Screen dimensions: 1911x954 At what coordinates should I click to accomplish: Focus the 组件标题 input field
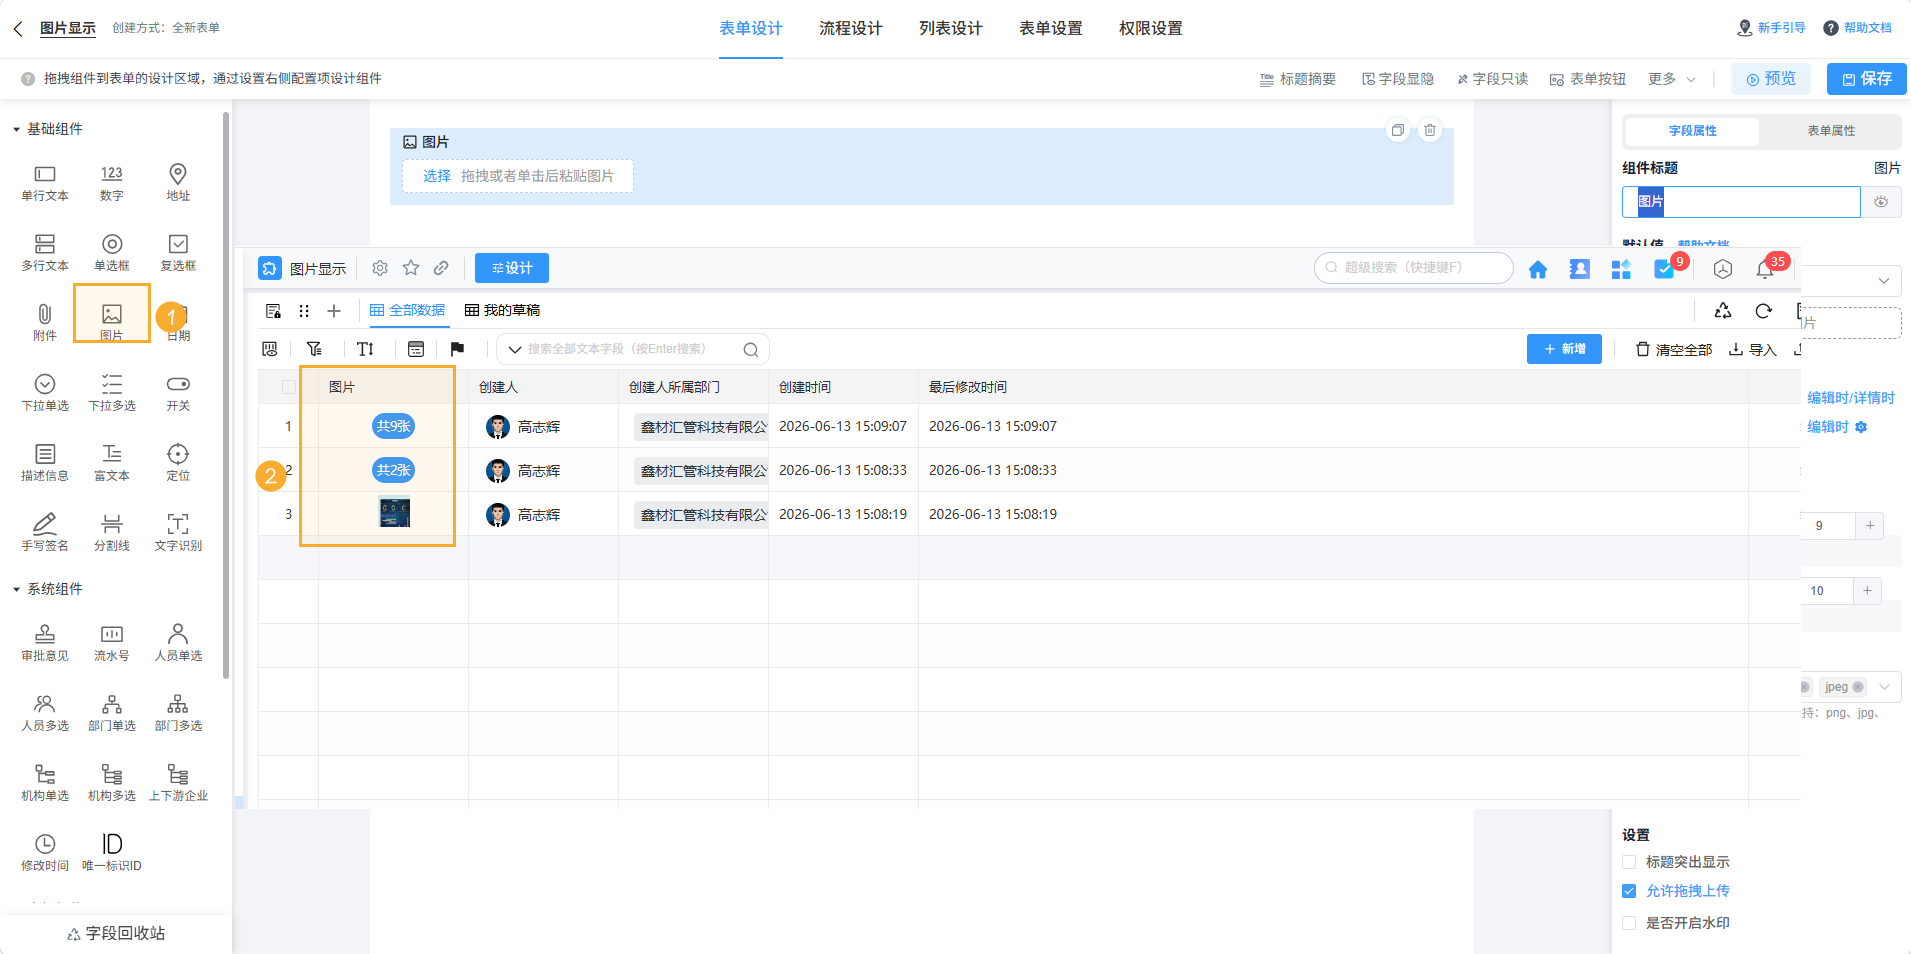coord(1741,202)
